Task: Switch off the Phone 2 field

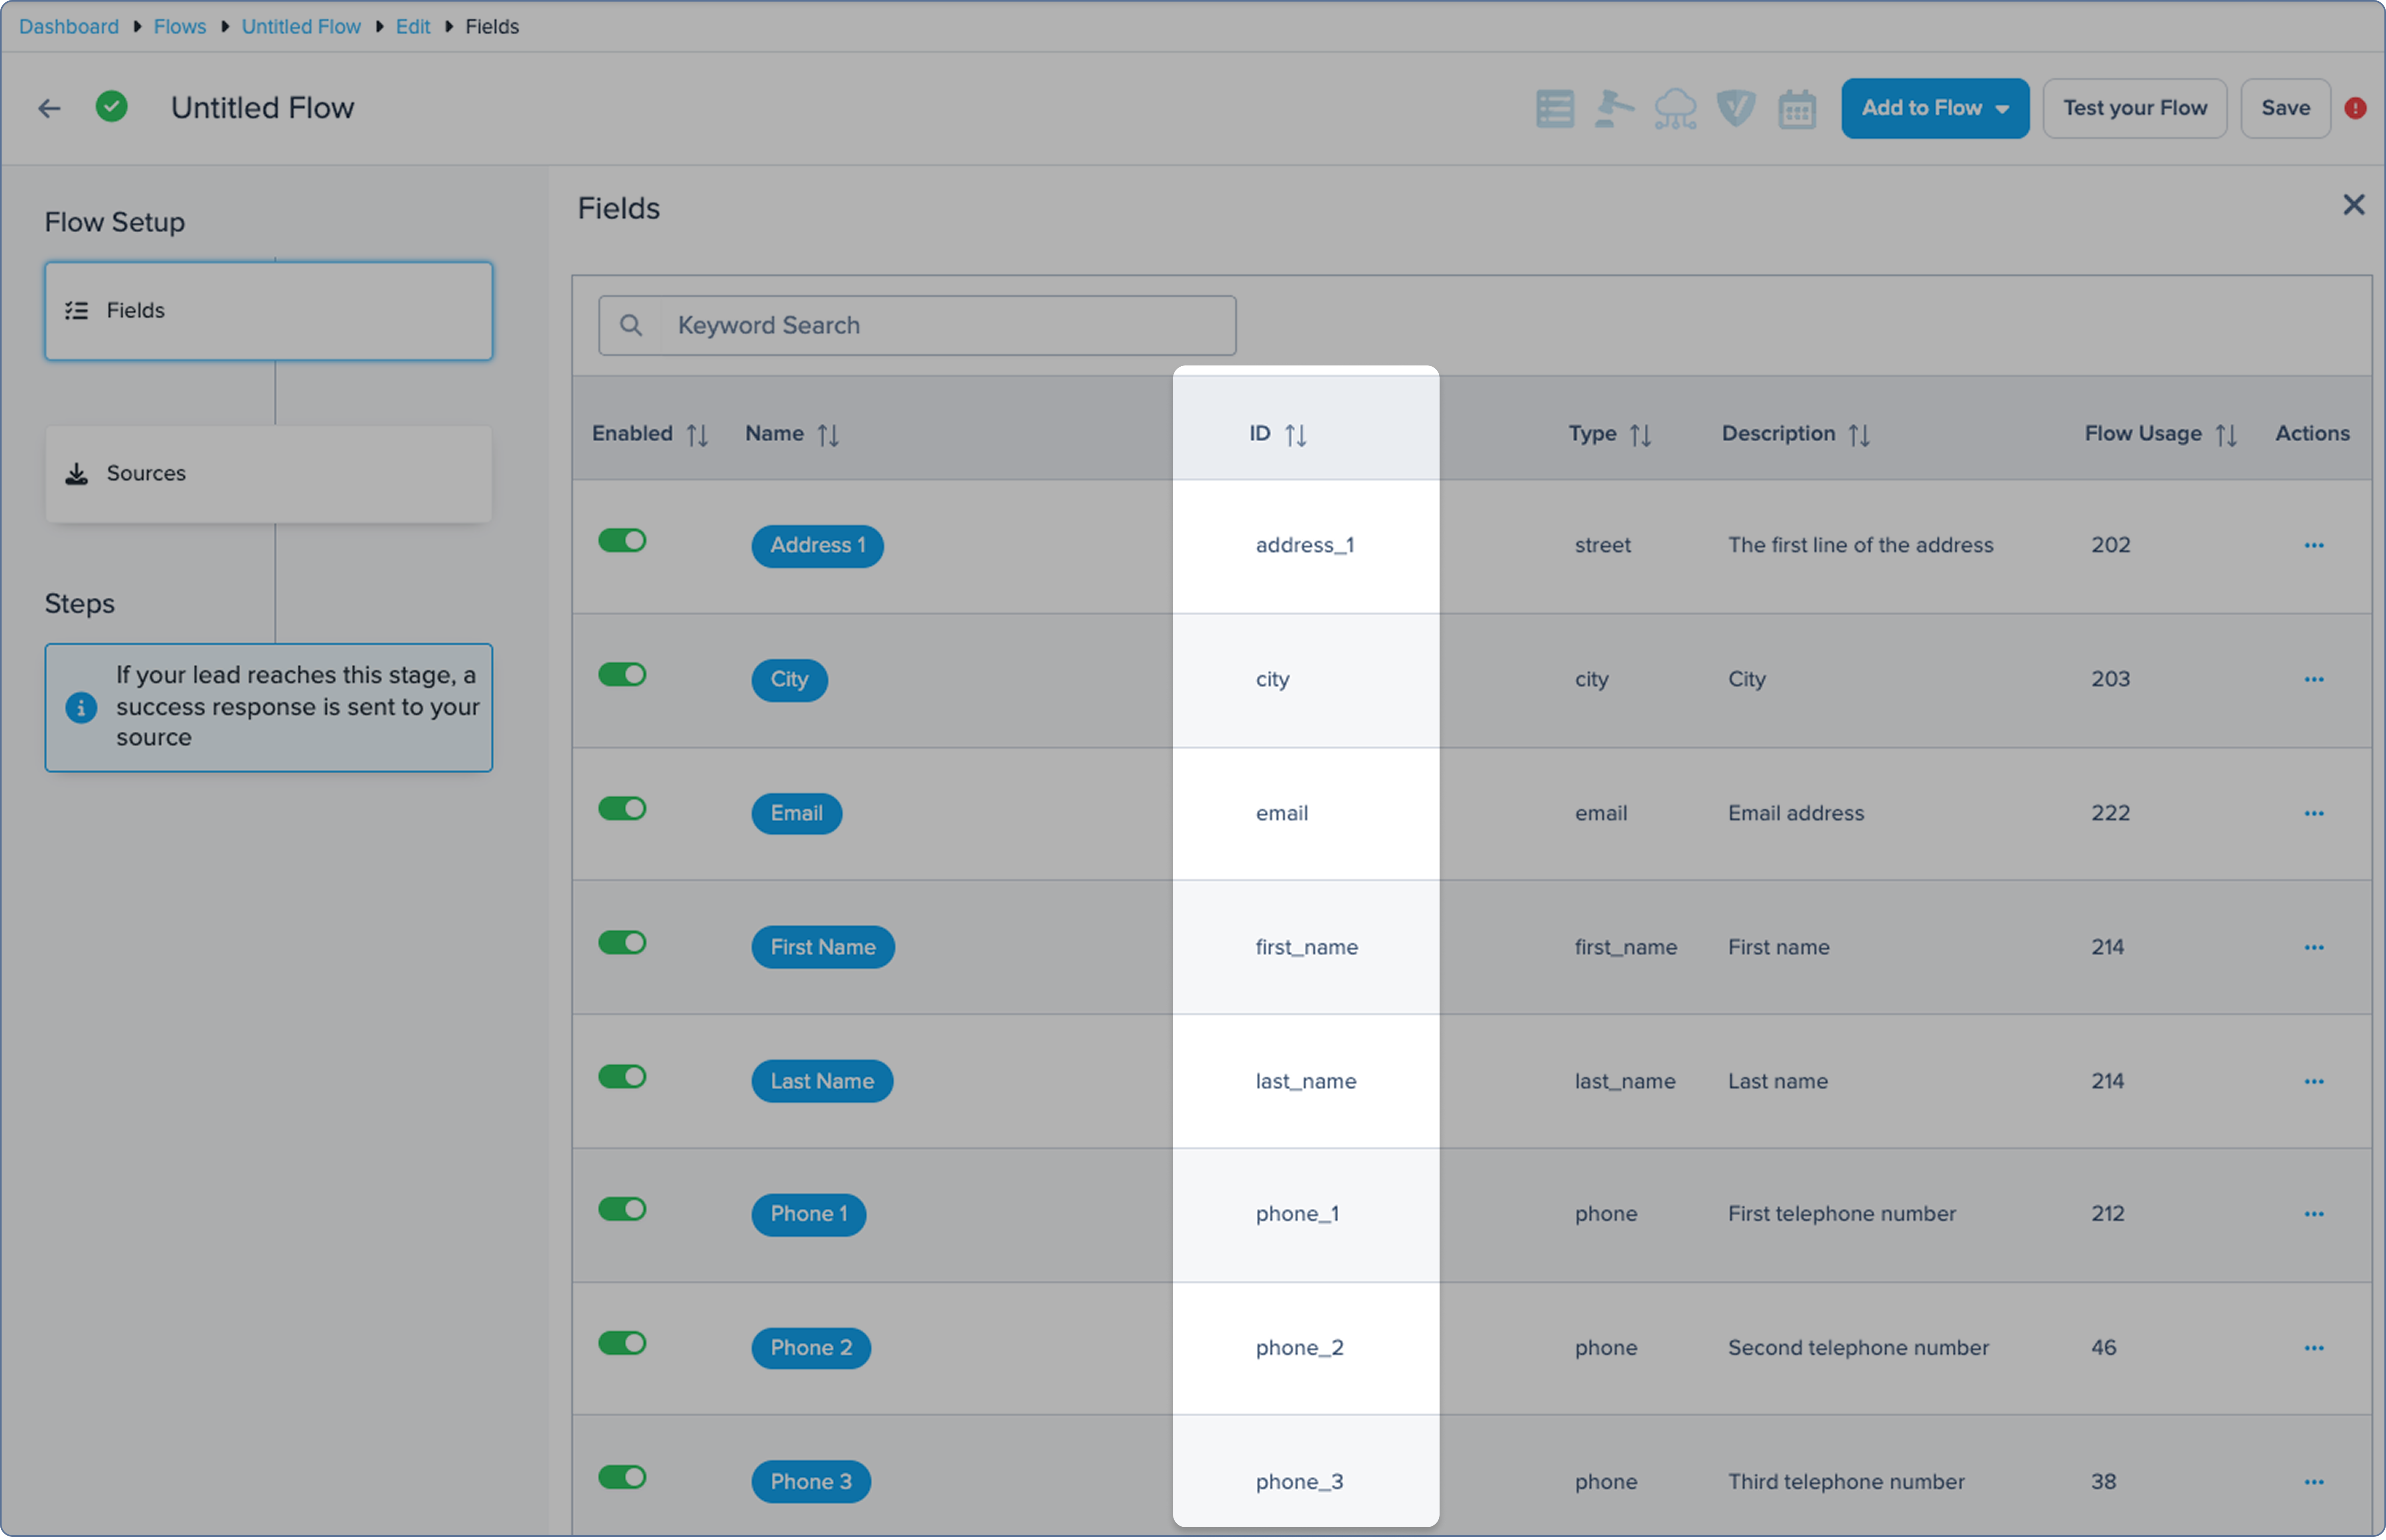Action: tap(622, 1343)
